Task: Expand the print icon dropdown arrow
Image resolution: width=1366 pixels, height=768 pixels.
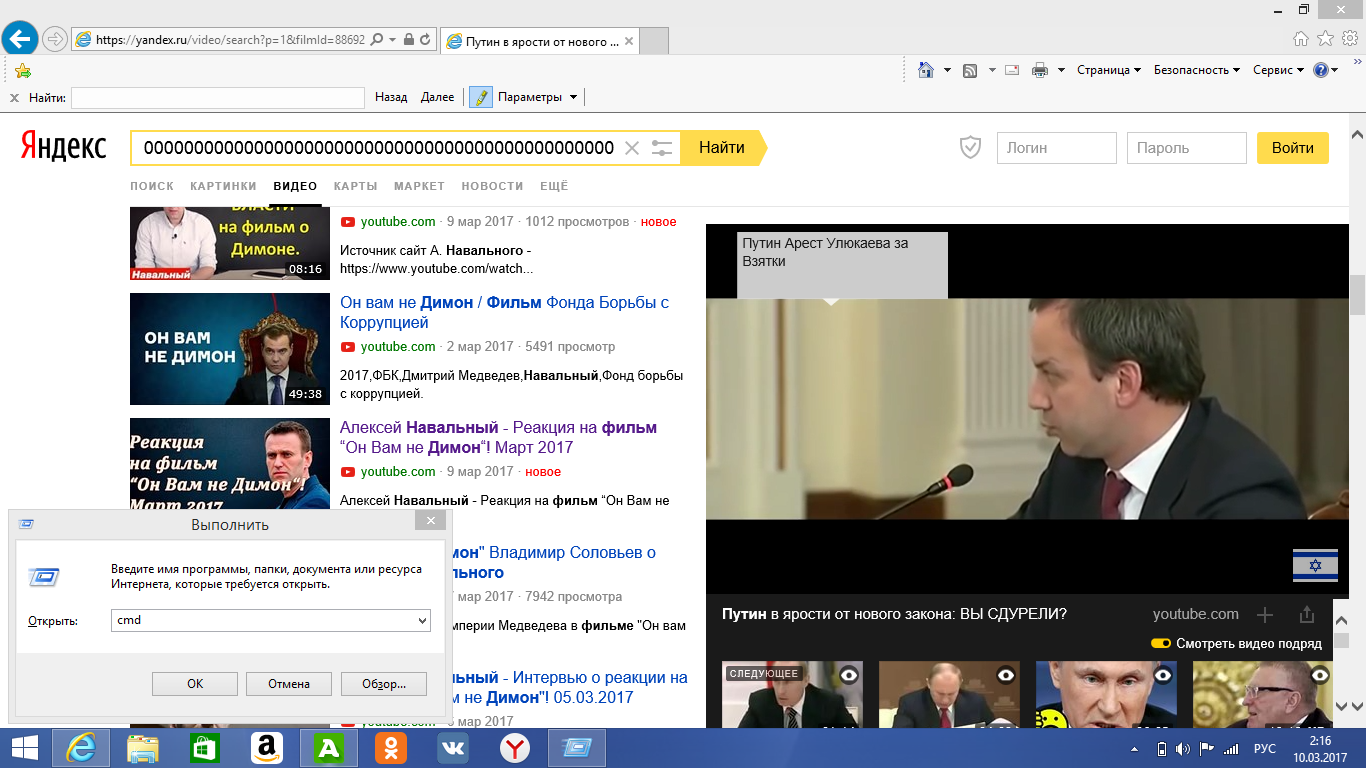Action: click(x=1062, y=70)
